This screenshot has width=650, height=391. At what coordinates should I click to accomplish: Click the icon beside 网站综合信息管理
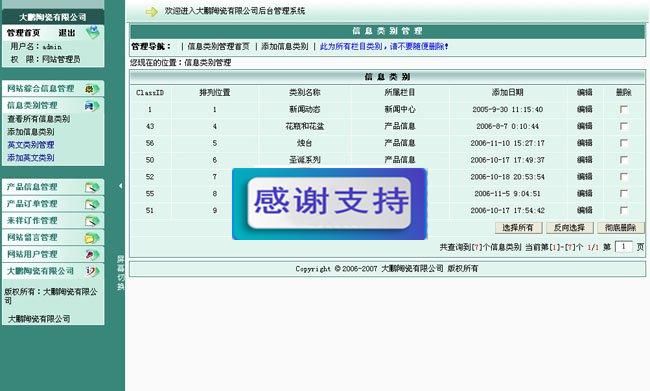click(x=92, y=89)
